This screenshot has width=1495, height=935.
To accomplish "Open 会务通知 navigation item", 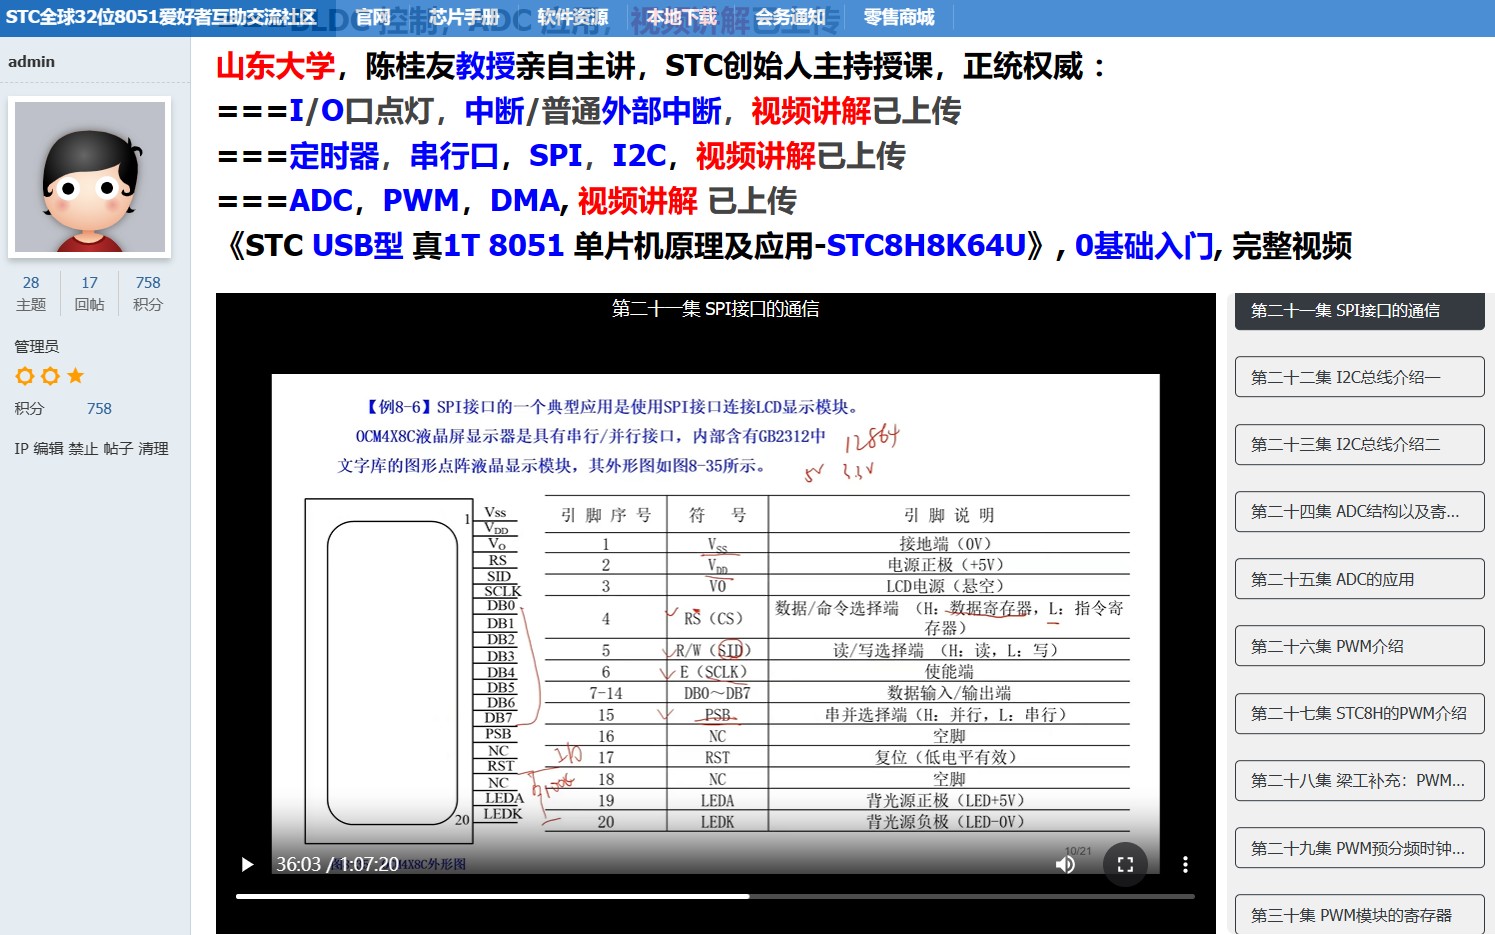I will tap(790, 17).
